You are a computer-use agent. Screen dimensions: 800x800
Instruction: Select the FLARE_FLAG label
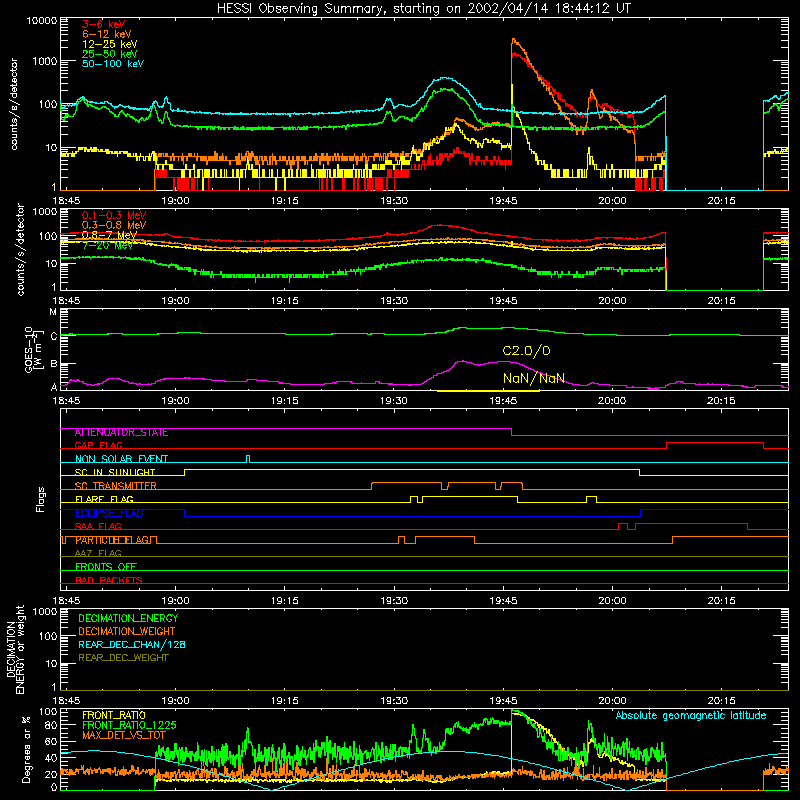[104, 499]
